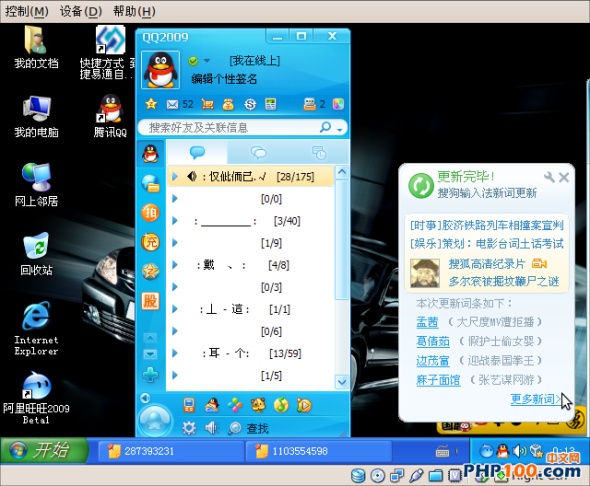Switch to the contacts chat-bubble tab

pyautogui.click(x=197, y=152)
